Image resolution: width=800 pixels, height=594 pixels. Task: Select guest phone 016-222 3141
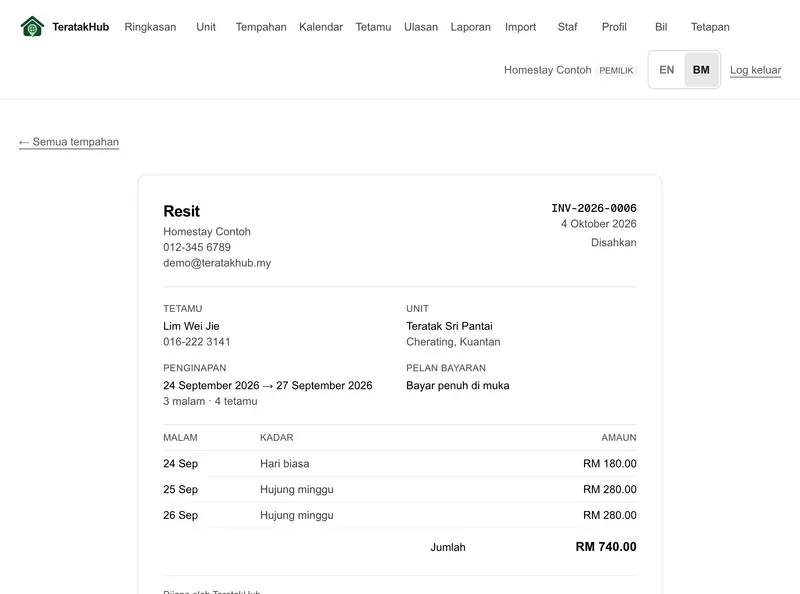coord(196,342)
